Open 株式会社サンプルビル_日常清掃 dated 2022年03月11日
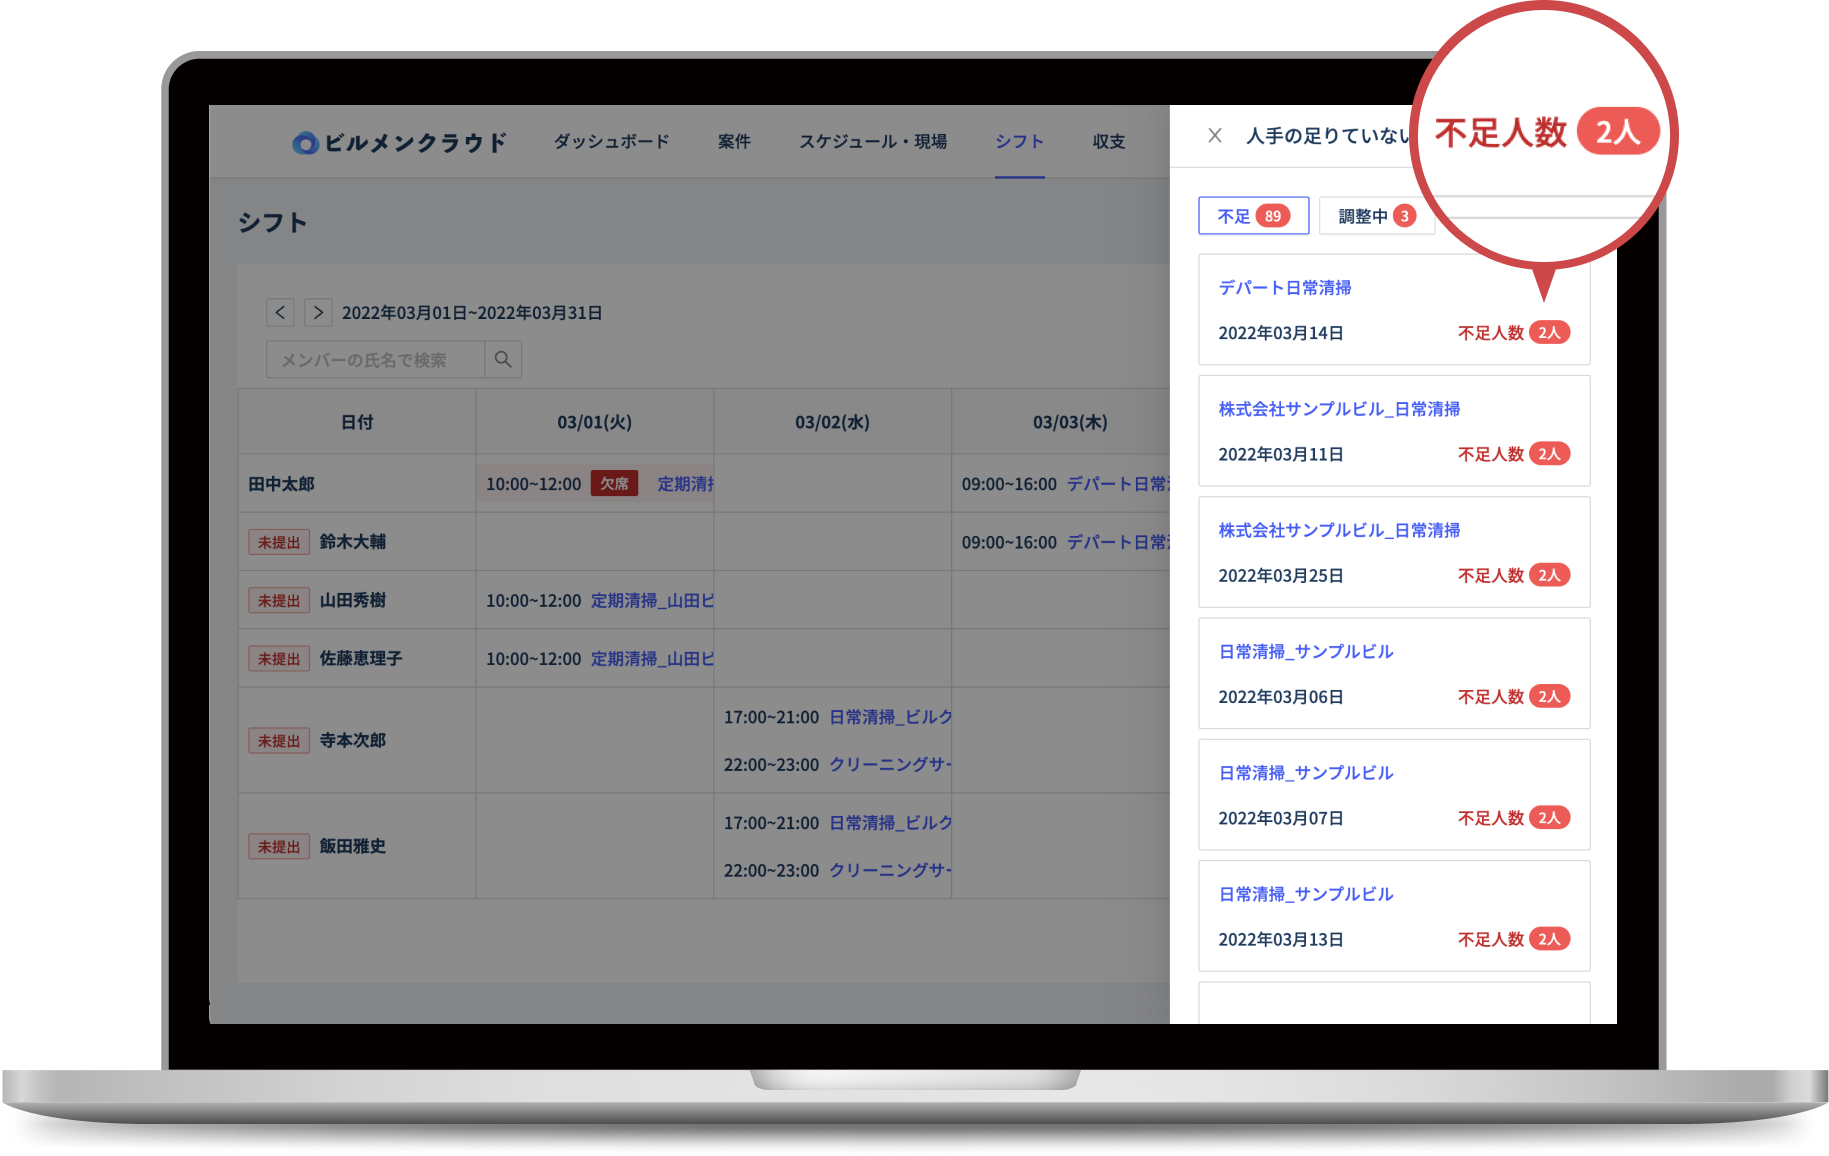This screenshot has width=1829, height=1156. click(1339, 408)
